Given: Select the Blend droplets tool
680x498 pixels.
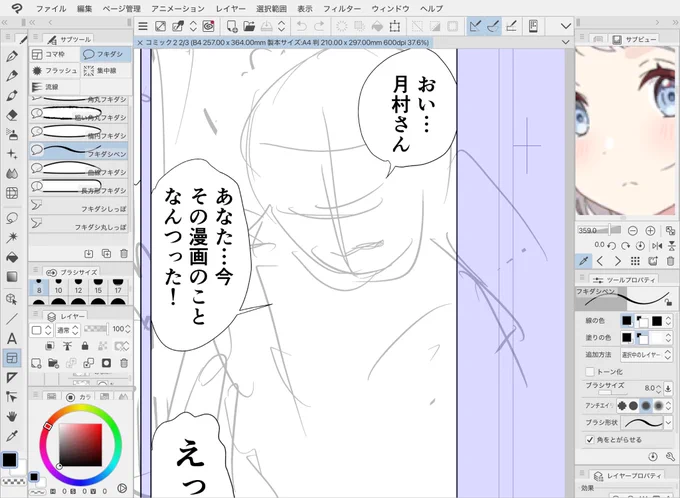Looking at the screenshot, I should pos(12,174).
